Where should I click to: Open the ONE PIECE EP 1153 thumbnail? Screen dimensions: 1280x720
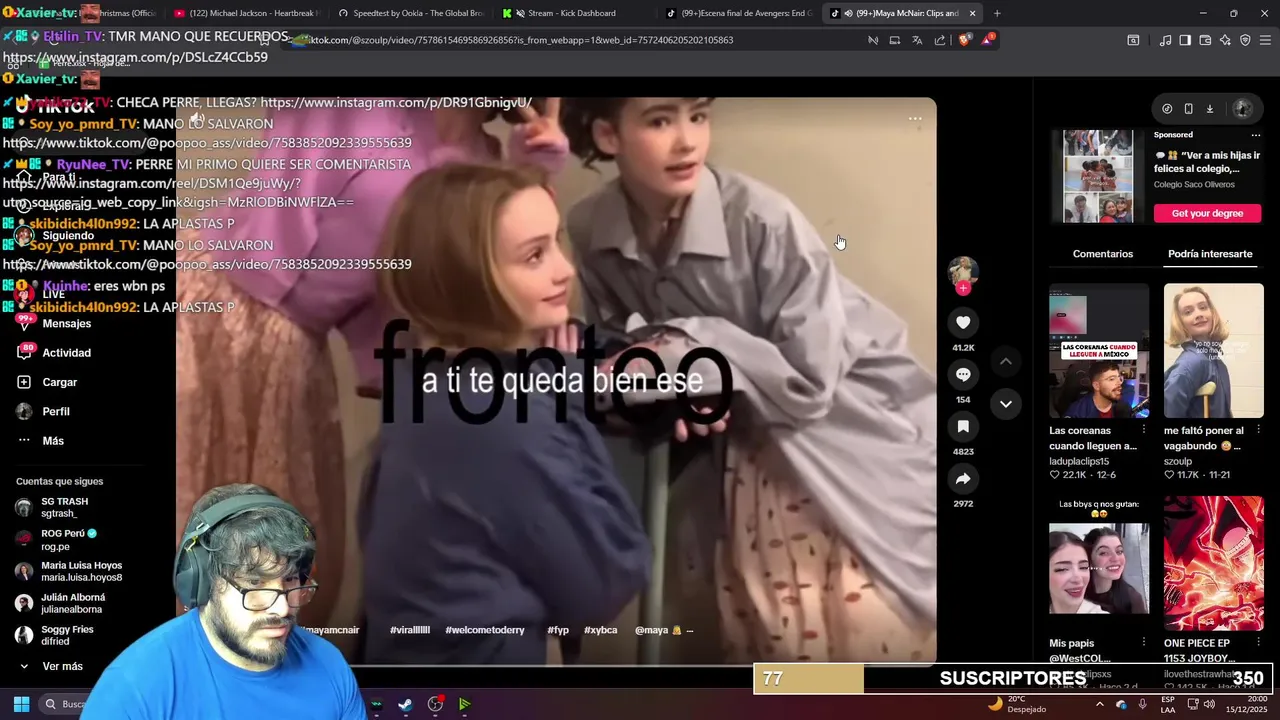click(1213, 563)
